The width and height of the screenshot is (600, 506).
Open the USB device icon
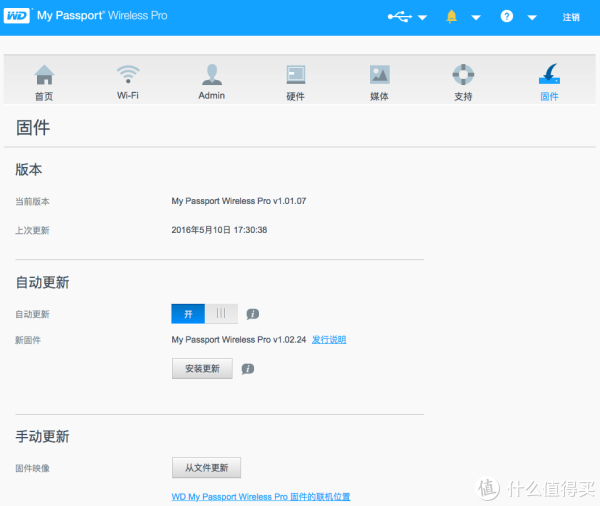pyautogui.click(x=399, y=16)
